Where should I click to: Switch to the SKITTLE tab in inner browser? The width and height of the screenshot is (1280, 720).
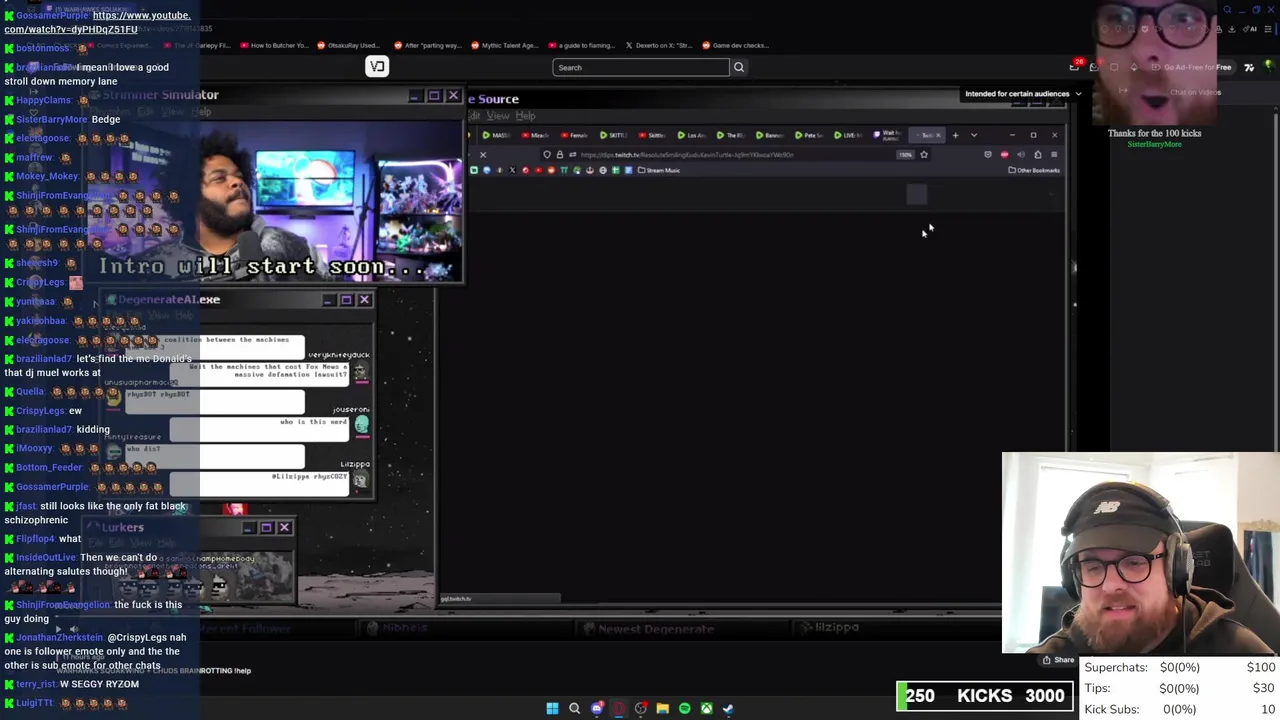click(x=613, y=135)
